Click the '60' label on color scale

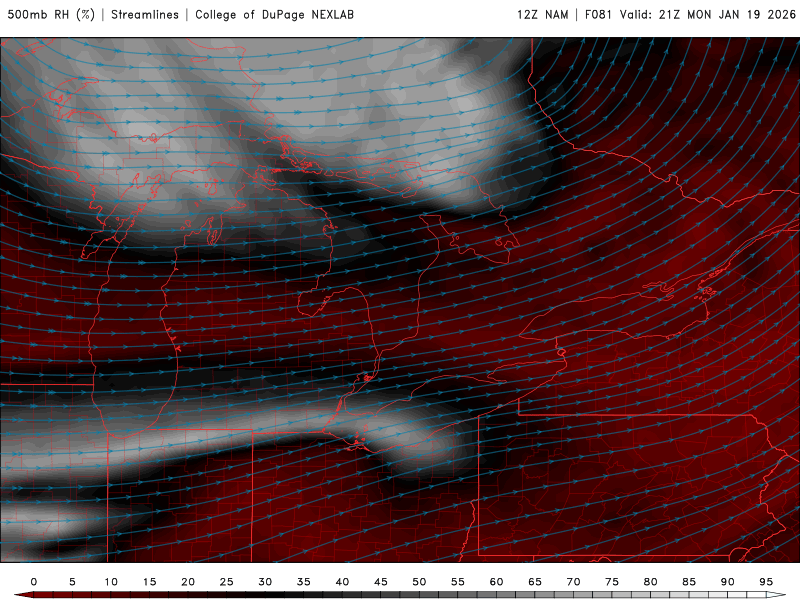point(496,582)
